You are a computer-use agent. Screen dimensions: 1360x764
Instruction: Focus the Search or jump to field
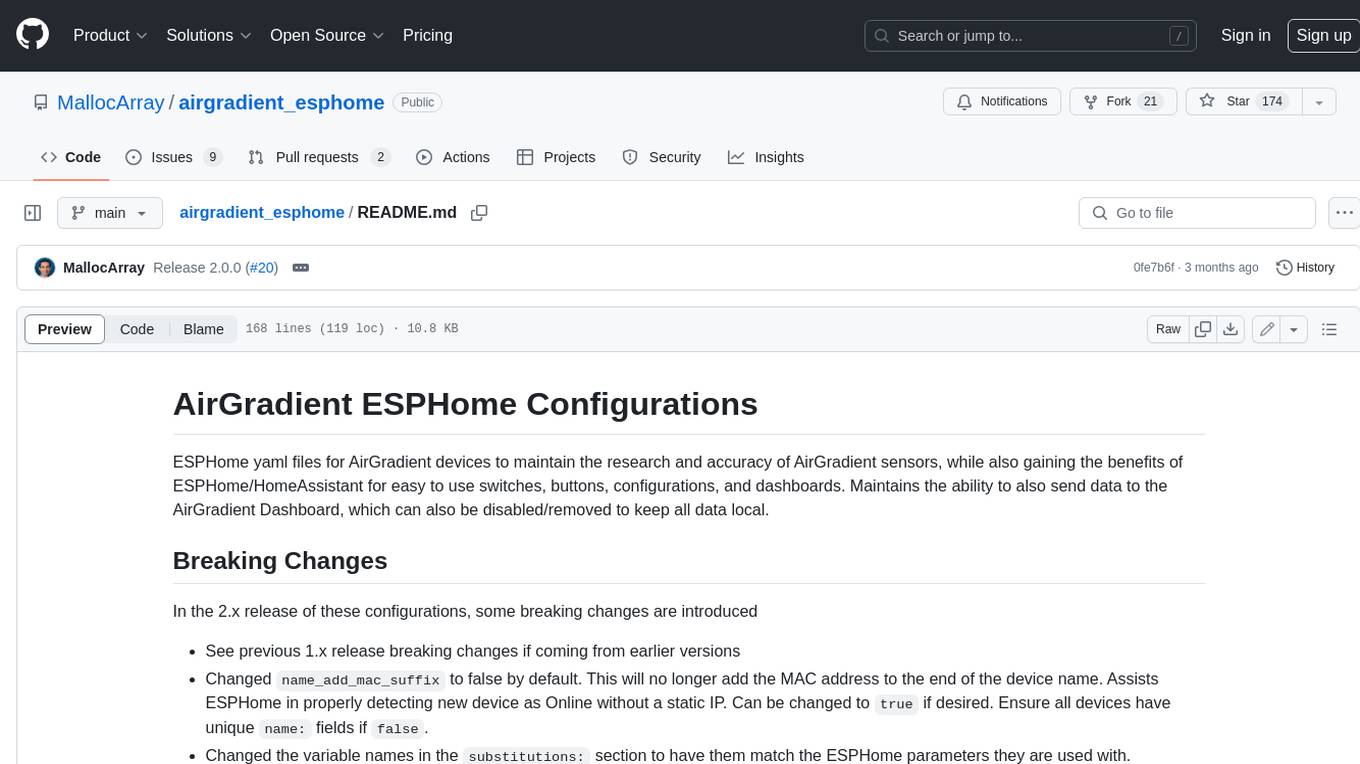1032,35
